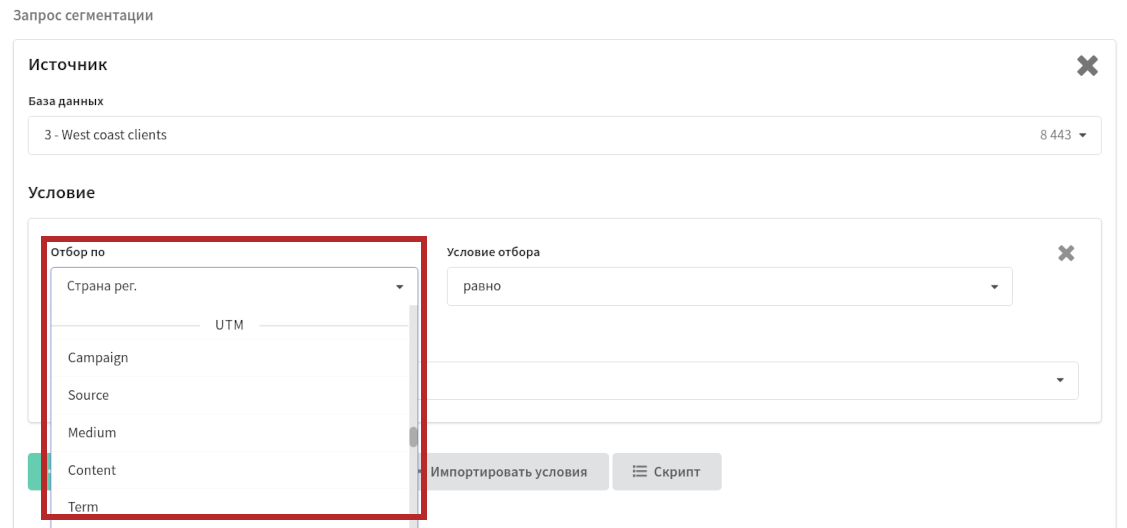Collapse the Отбор по Страна рег. selector
1127x528 pixels.
[x=234, y=286]
